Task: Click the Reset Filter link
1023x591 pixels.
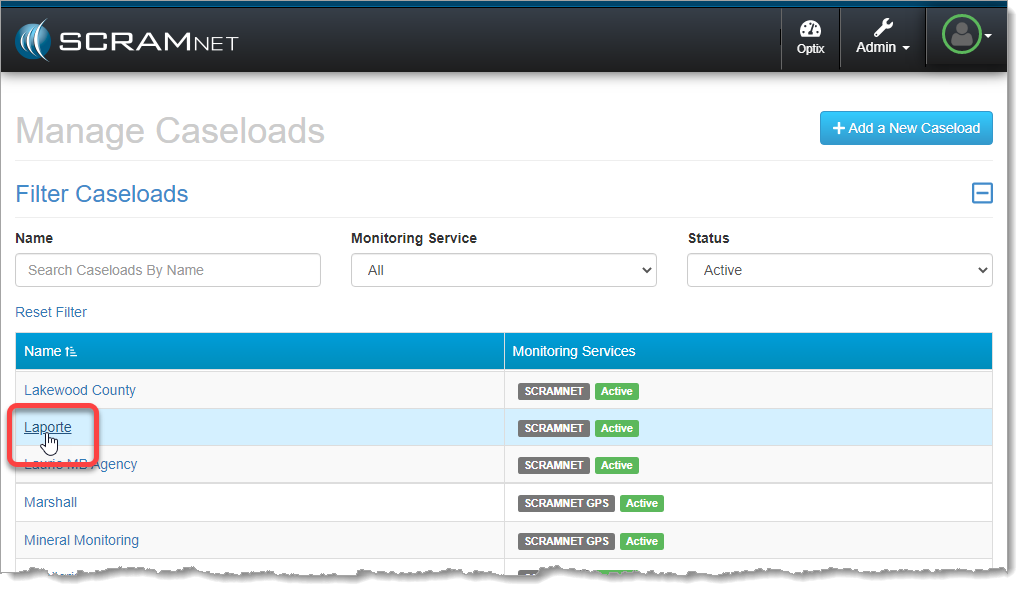Action: 51,312
